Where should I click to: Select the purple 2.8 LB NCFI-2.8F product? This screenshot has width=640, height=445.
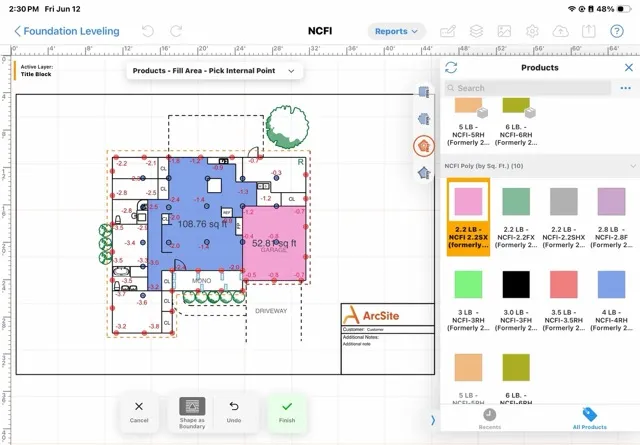pos(611,218)
